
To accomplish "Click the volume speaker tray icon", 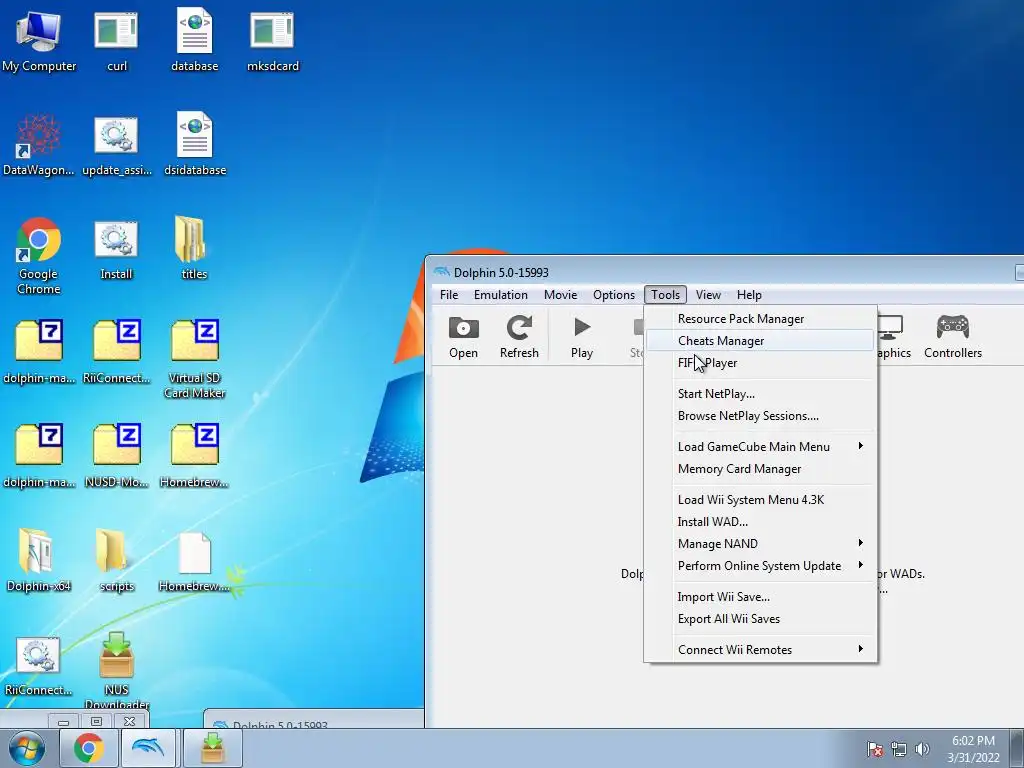I will coord(922,749).
